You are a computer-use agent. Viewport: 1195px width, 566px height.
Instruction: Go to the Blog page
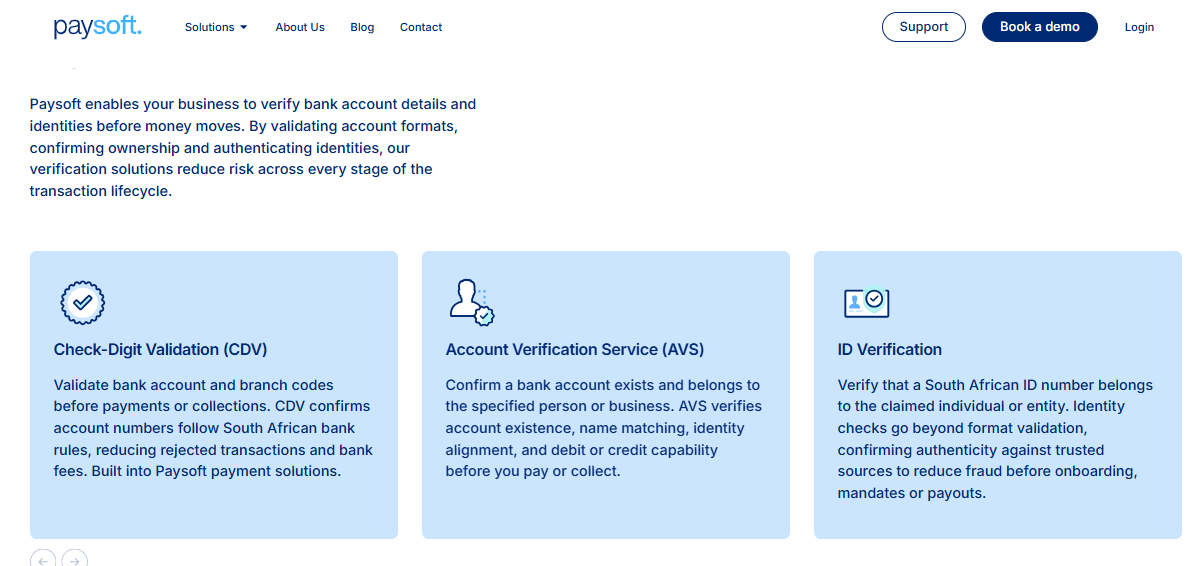[362, 27]
